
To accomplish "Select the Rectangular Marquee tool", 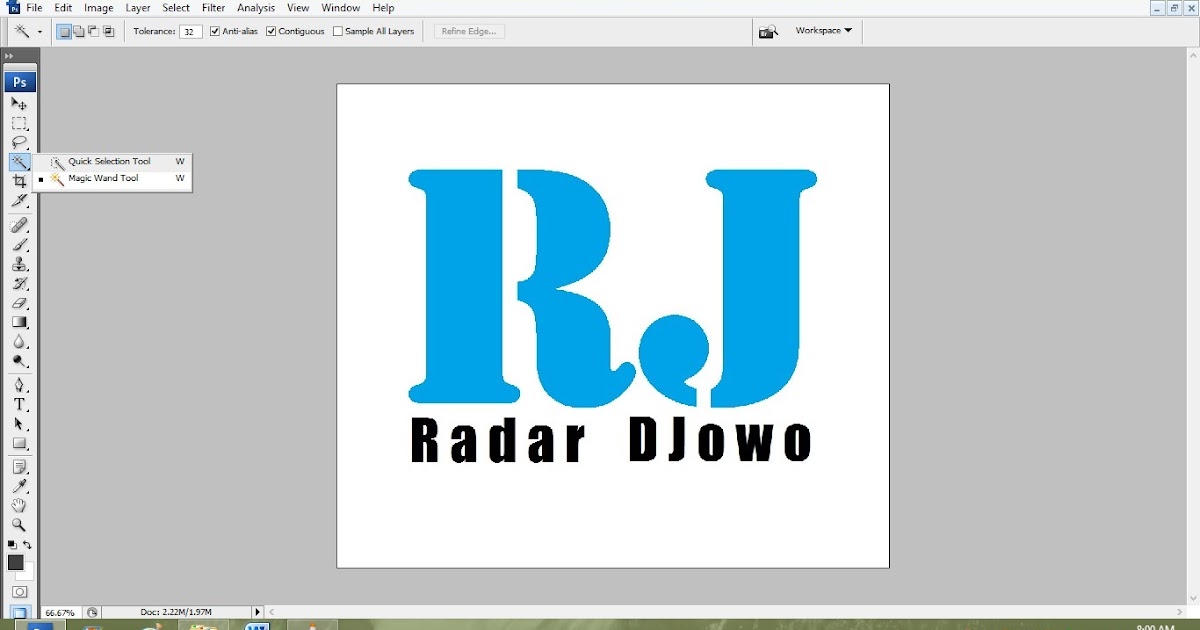I will point(20,124).
